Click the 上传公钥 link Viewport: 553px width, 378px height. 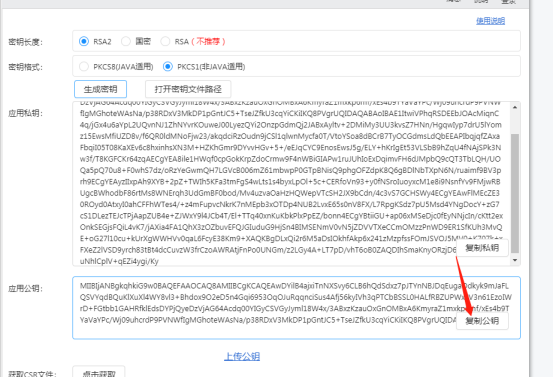[x=242, y=356]
